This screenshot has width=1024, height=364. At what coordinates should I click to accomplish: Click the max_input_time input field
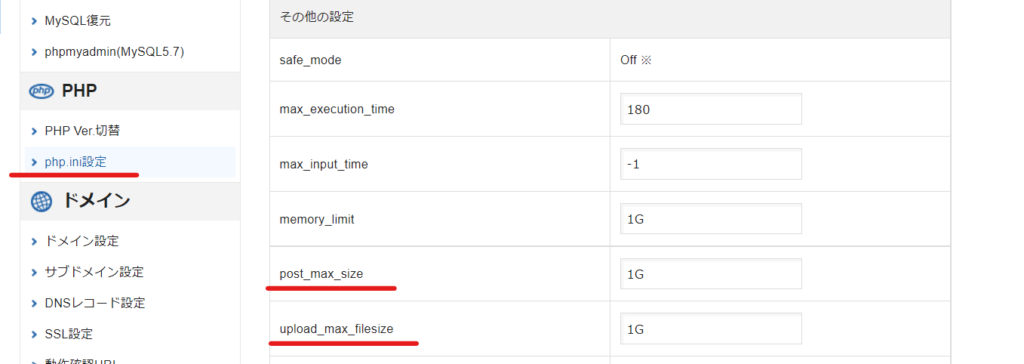point(711,164)
